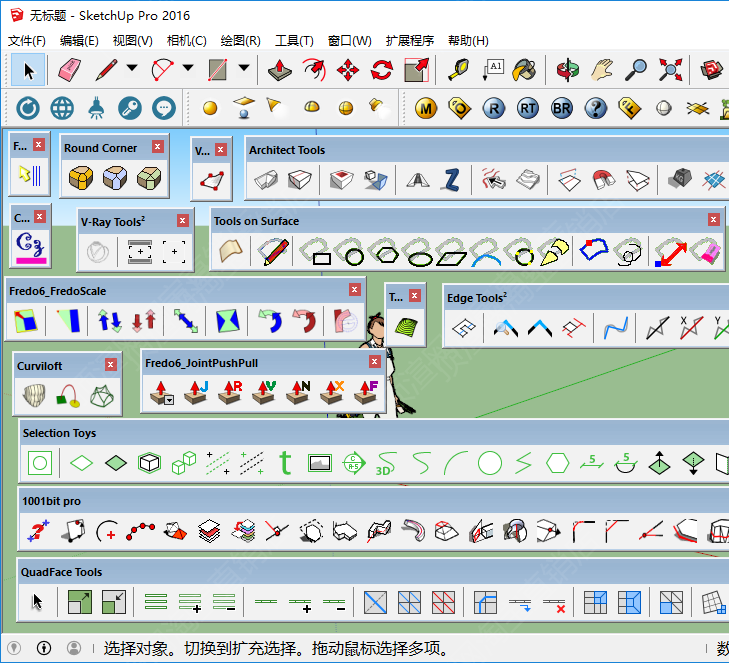Close the Curviloft toolbar
The height and width of the screenshot is (663, 736).
click(x=111, y=364)
